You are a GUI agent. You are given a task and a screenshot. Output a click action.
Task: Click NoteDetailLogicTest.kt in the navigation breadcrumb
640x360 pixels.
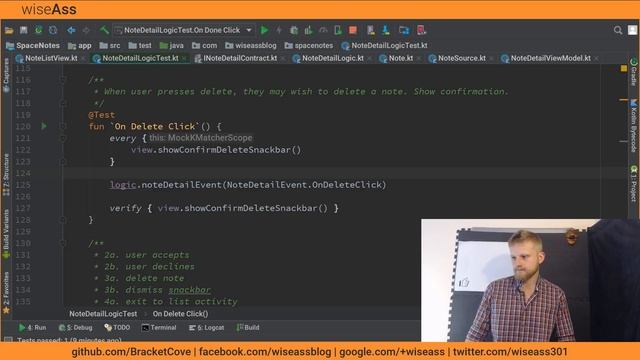point(384,45)
